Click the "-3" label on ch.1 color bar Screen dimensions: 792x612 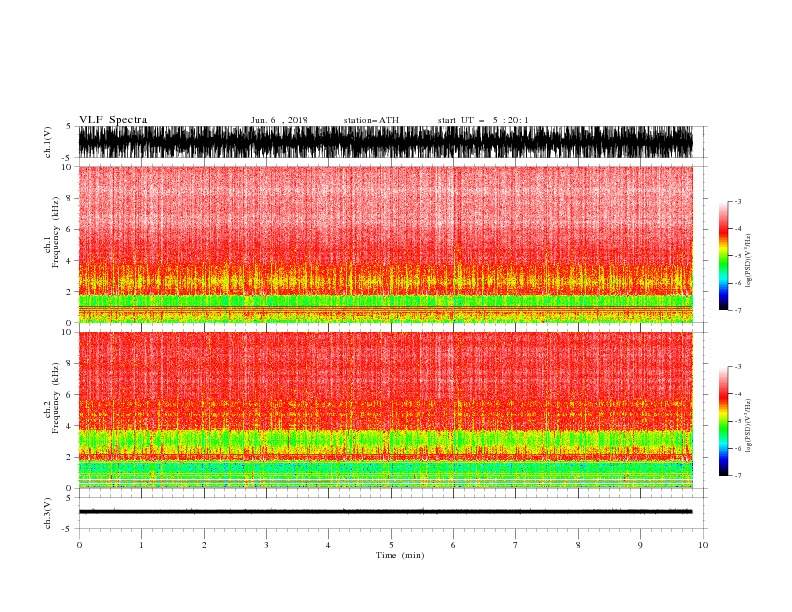click(x=738, y=201)
